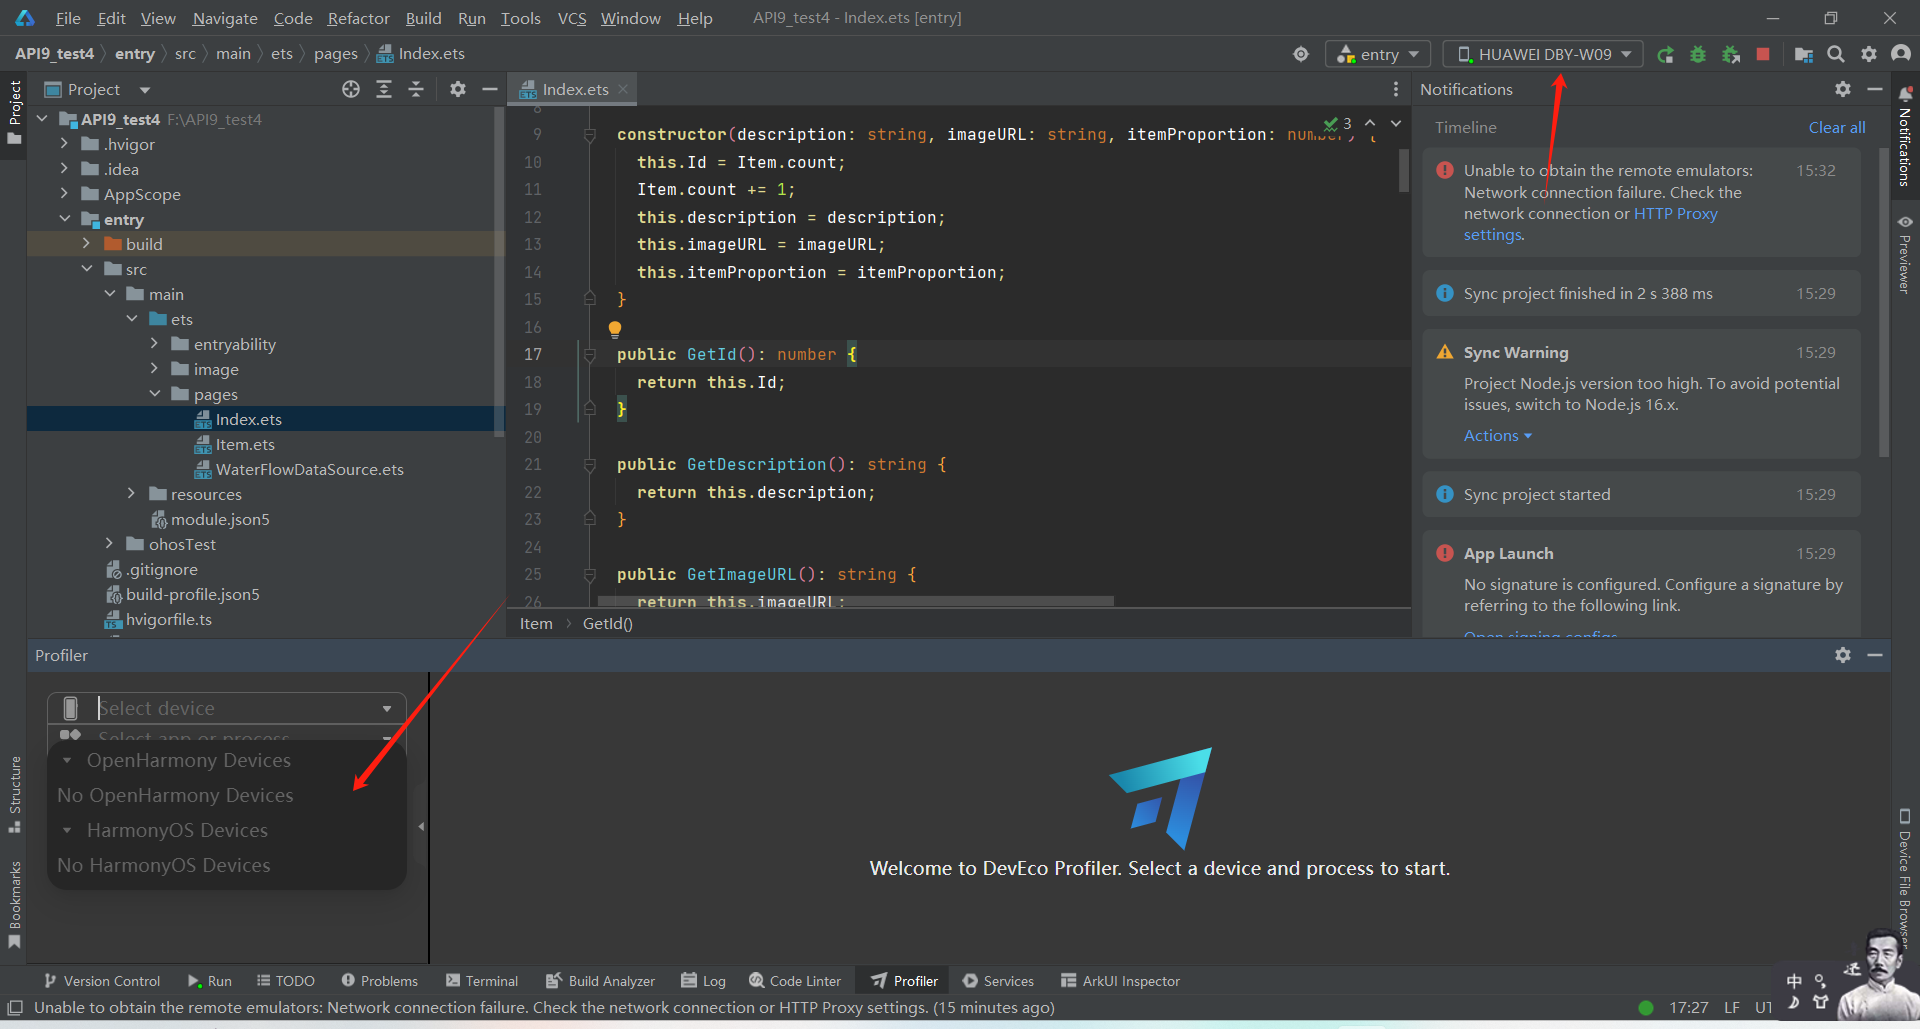Open the Refactor menu
The height and width of the screenshot is (1029, 1920).
(x=358, y=18)
